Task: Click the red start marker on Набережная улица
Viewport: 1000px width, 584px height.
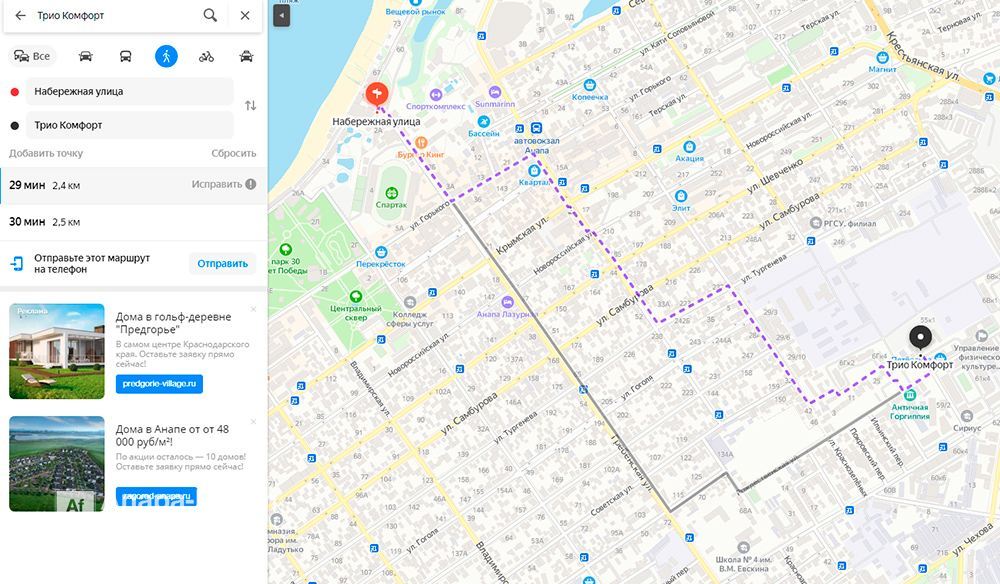Action: click(x=376, y=94)
